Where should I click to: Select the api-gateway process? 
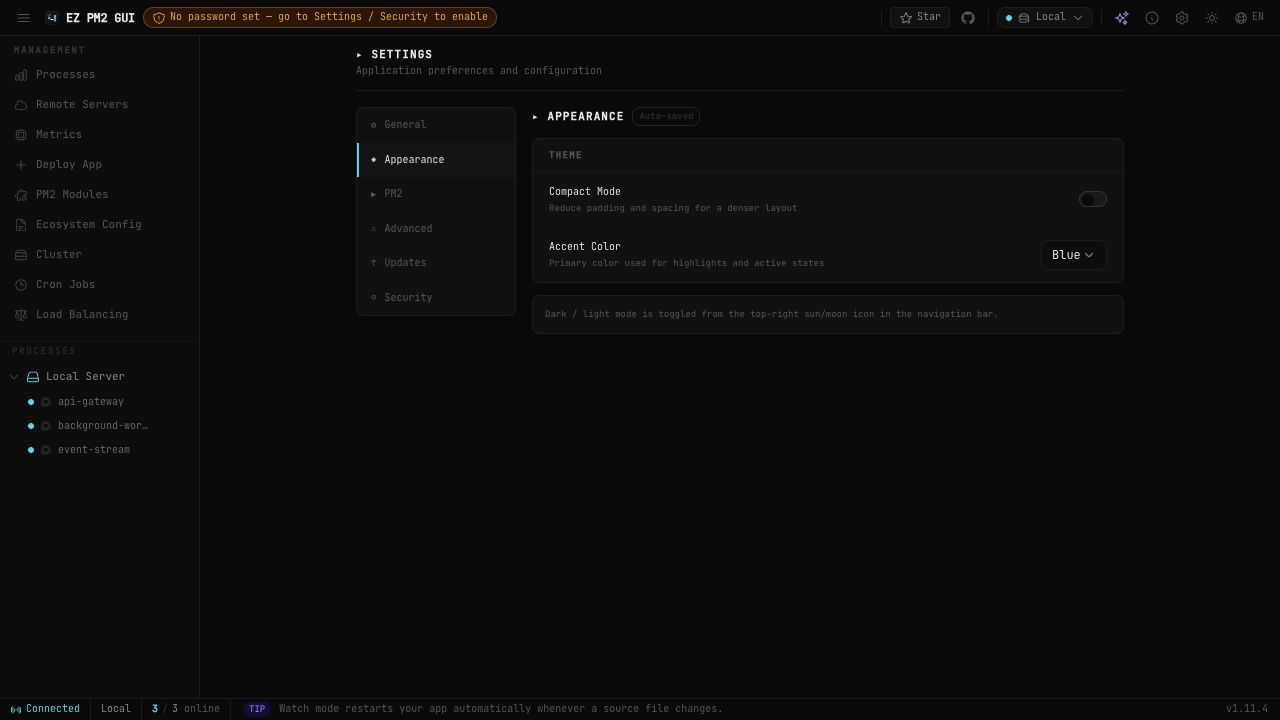pos(90,402)
